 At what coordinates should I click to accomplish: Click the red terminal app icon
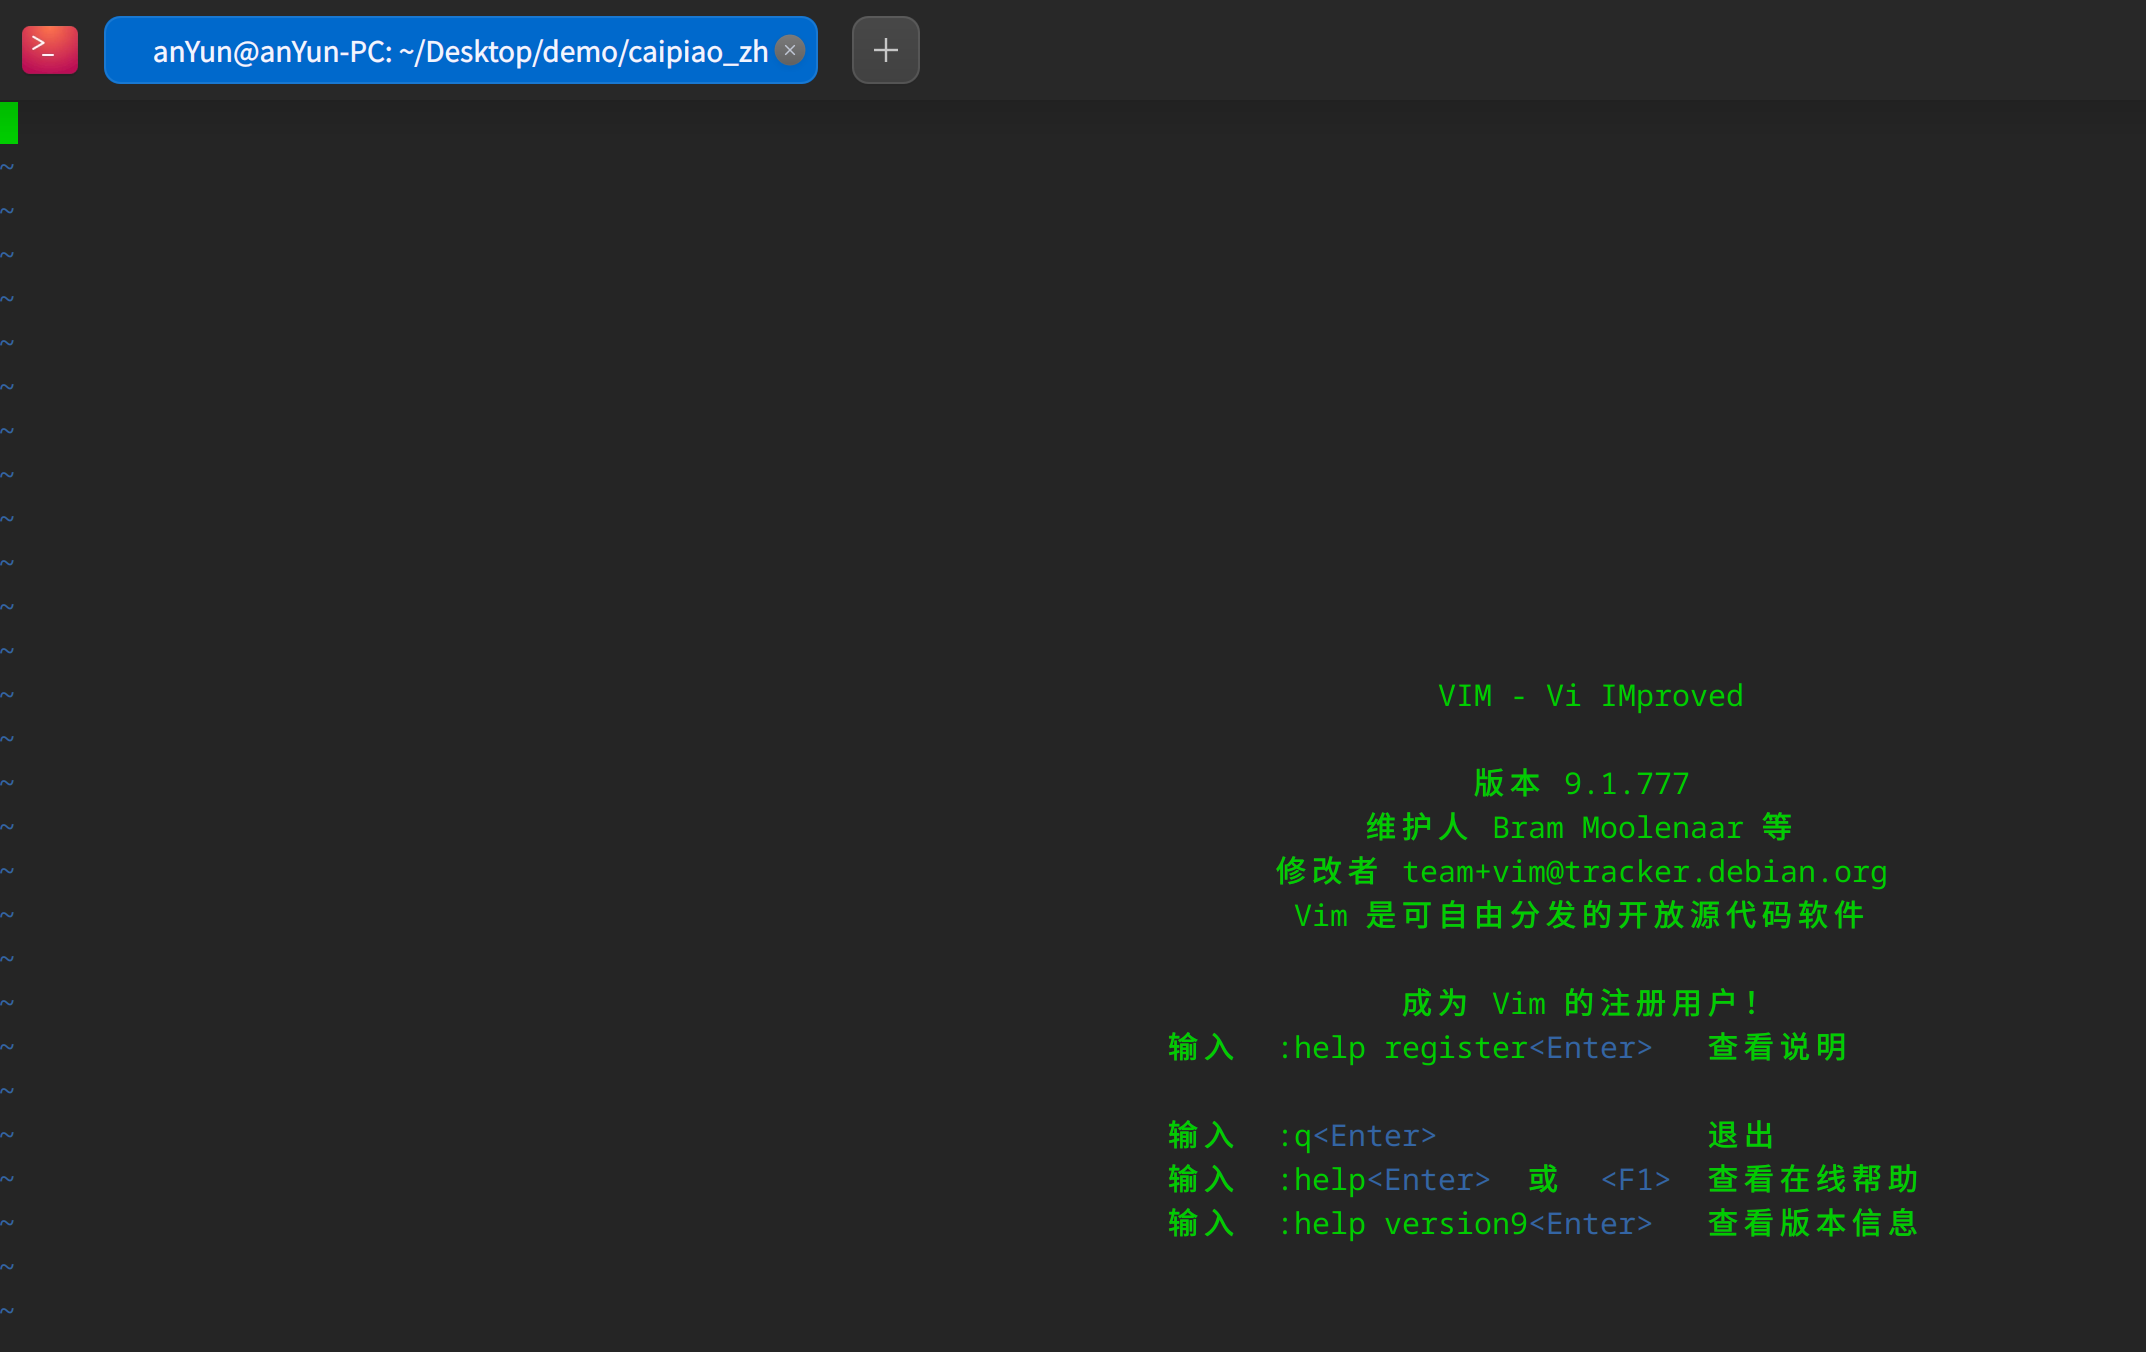tap(50, 50)
